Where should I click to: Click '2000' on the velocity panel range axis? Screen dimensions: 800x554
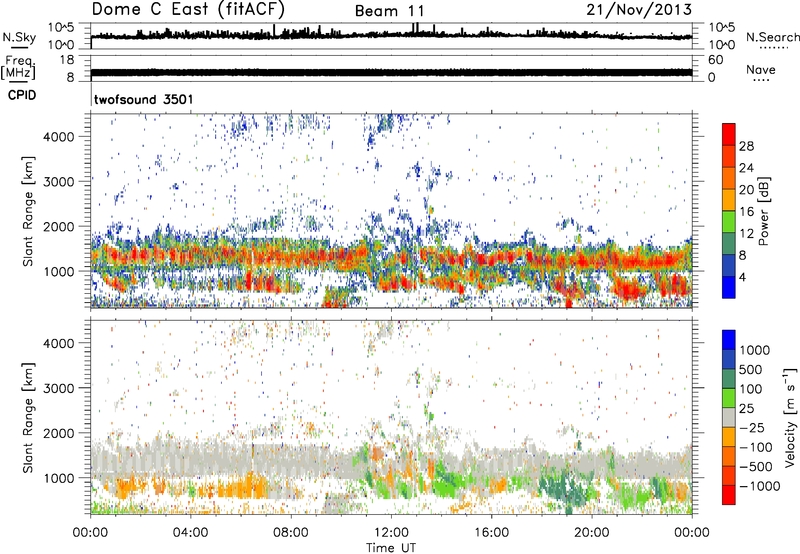tap(59, 433)
